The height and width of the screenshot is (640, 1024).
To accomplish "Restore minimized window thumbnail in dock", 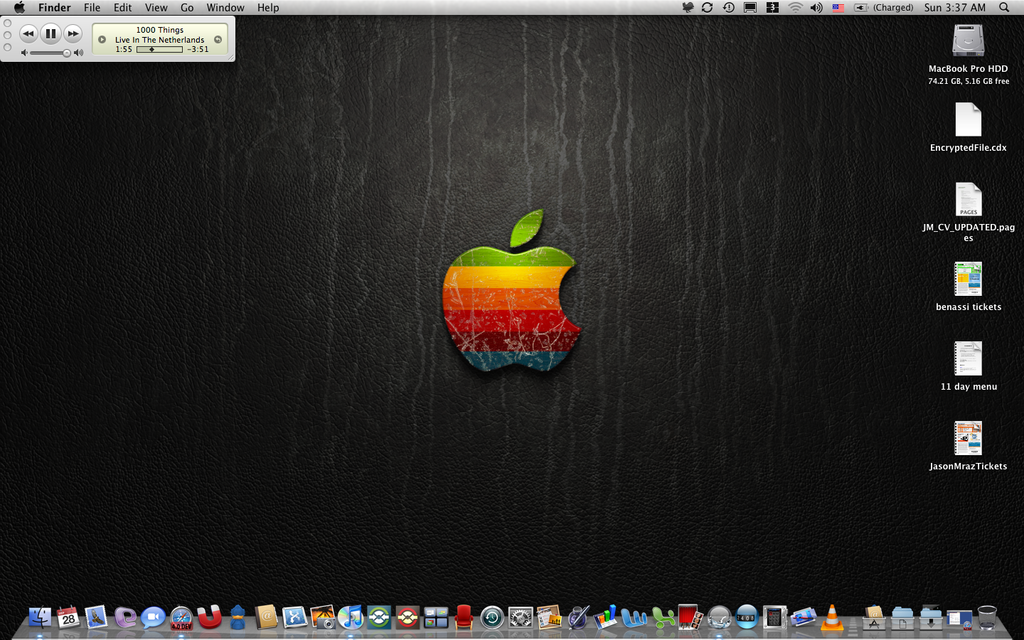I will [959, 618].
